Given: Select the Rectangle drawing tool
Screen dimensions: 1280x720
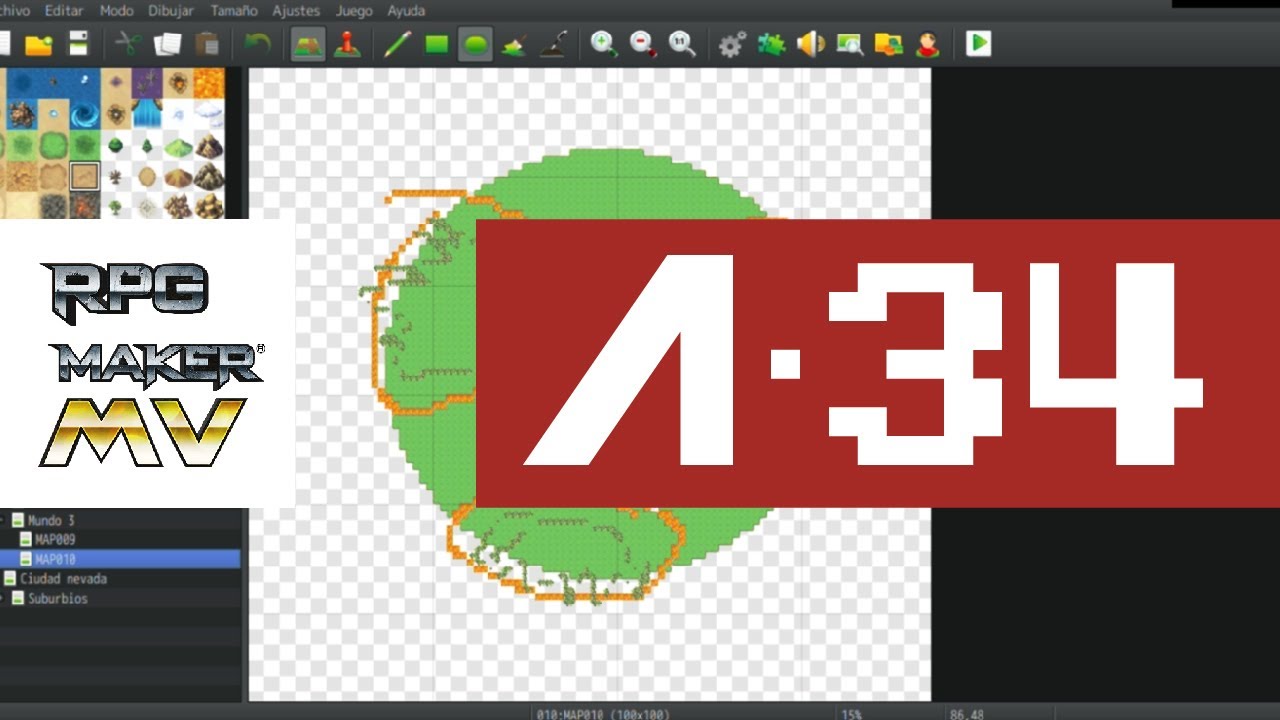Looking at the screenshot, I should pyautogui.click(x=436, y=44).
